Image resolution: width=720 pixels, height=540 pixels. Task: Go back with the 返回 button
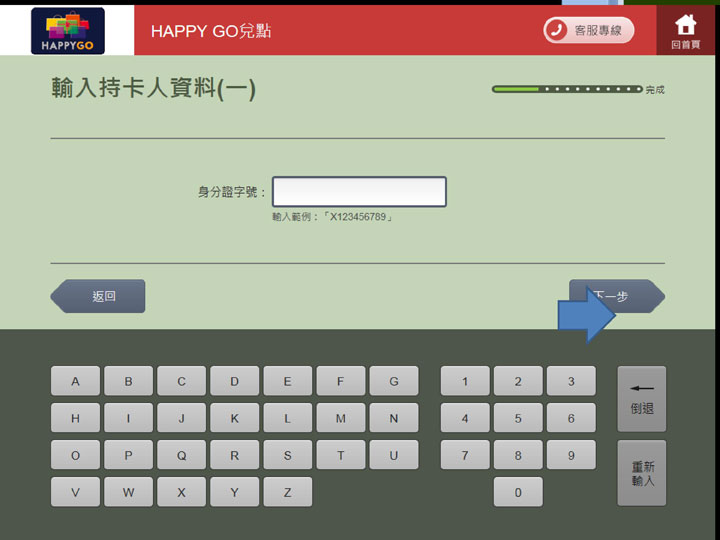pos(98,296)
